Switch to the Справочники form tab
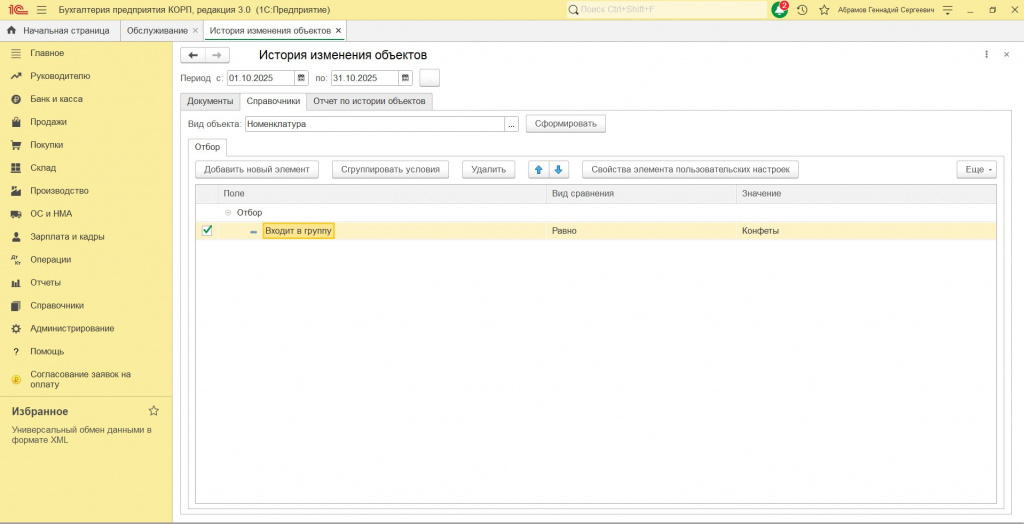 pyautogui.click(x=273, y=101)
